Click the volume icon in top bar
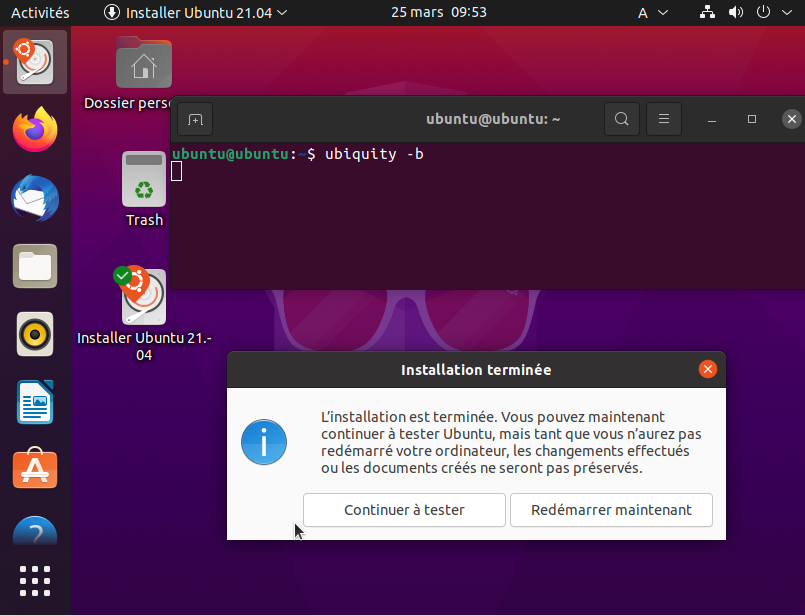Screen dimensions: 805x616 [x=736, y=12]
